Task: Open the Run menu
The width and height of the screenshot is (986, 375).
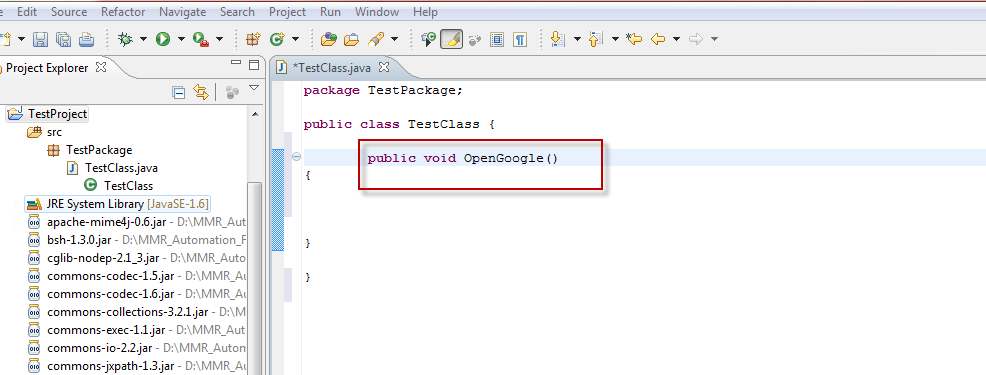Action: (x=330, y=12)
